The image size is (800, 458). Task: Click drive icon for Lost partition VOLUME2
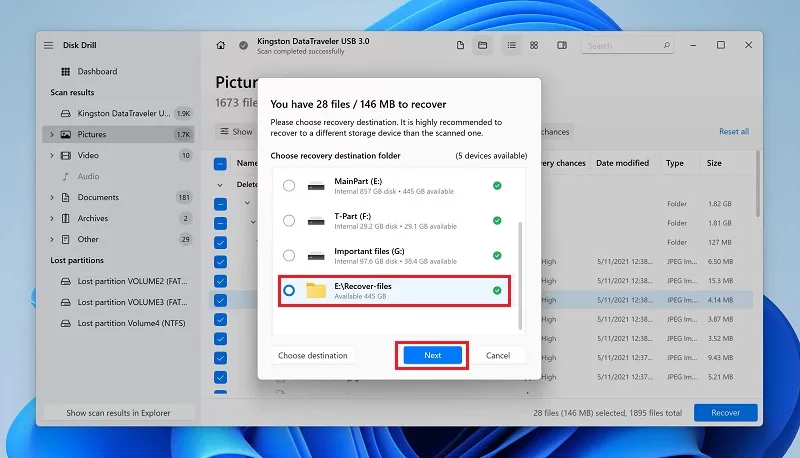point(65,281)
